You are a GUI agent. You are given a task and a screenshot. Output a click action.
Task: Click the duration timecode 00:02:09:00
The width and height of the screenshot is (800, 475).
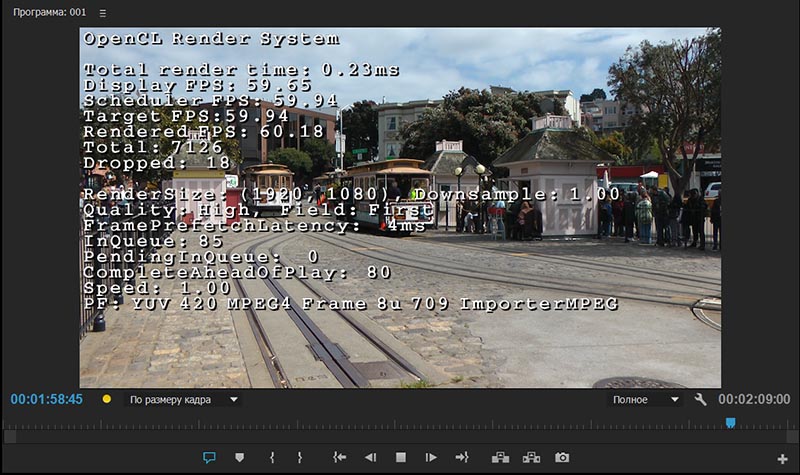click(x=754, y=399)
